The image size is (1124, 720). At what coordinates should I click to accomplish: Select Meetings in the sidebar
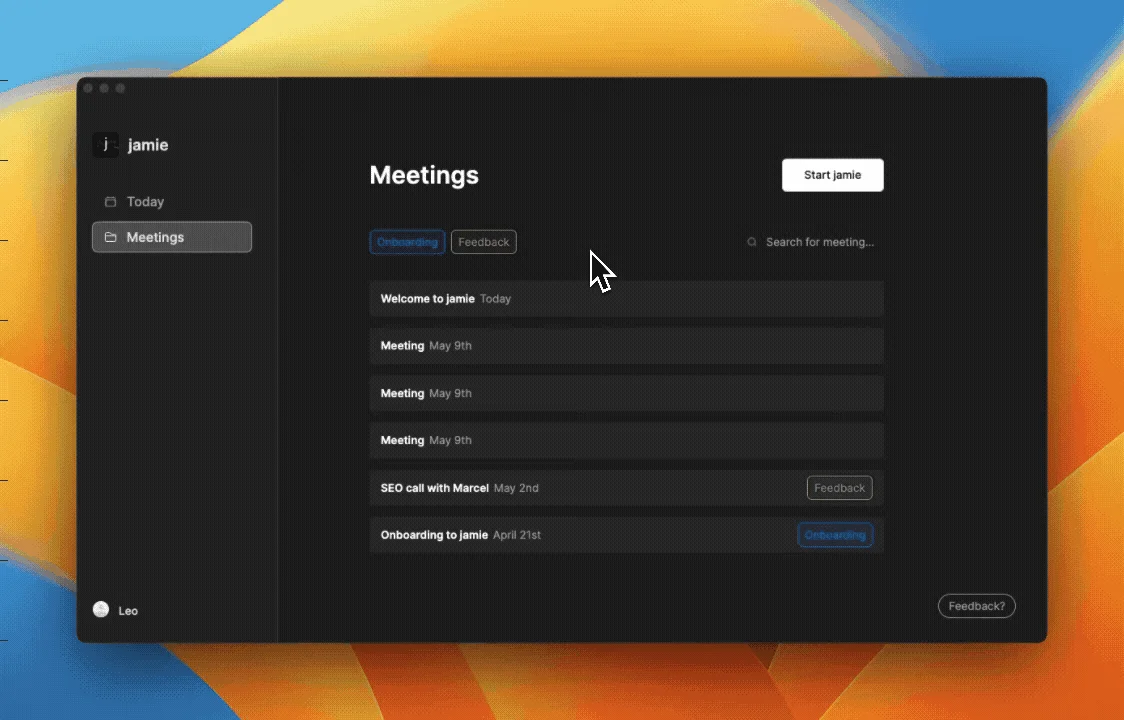click(155, 237)
